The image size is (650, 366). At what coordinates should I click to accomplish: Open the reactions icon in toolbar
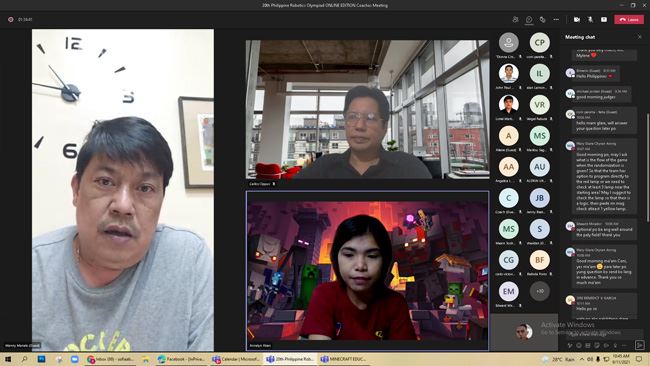543,19
